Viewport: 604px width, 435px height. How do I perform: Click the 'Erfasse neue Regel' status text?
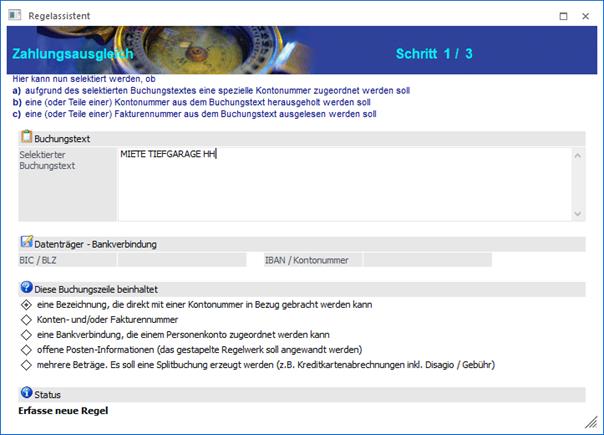(x=63, y=411)
